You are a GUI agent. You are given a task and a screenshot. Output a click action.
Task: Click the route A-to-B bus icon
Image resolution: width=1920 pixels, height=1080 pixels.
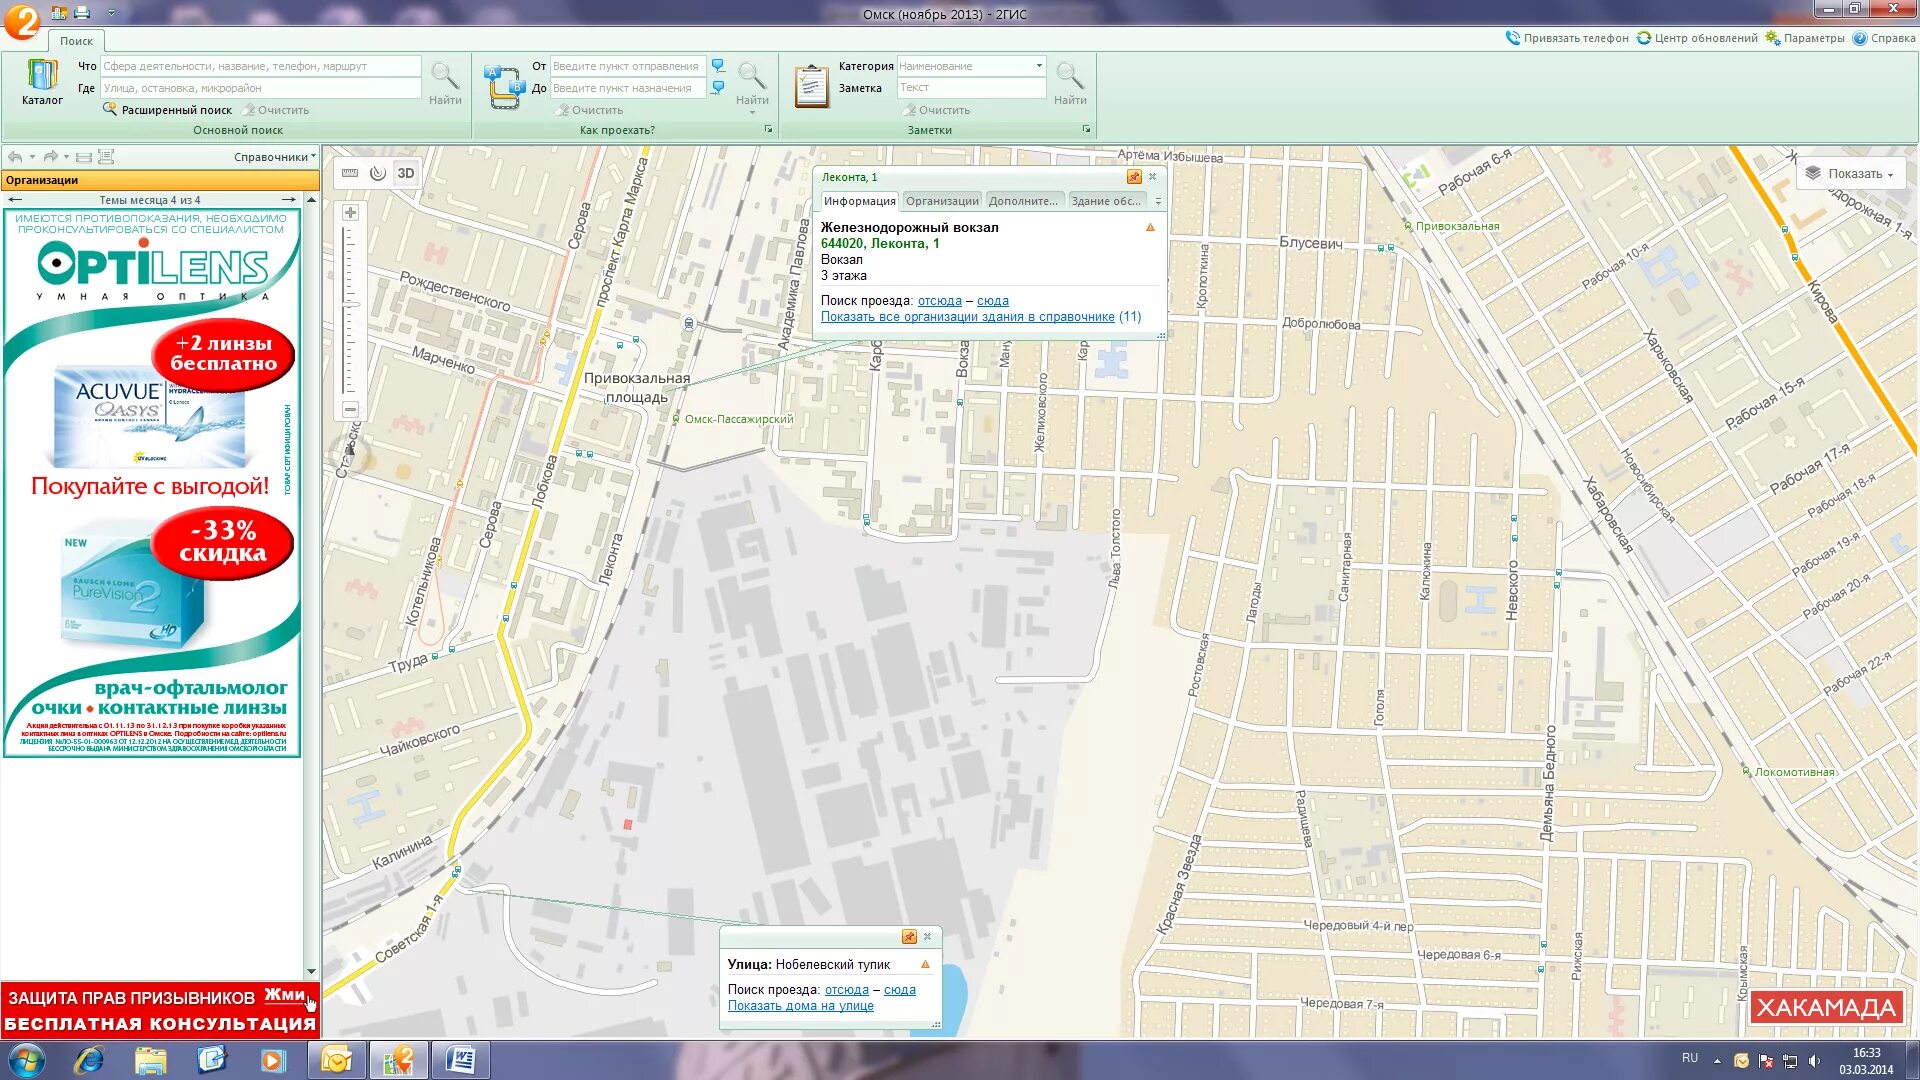click(504, 87)
